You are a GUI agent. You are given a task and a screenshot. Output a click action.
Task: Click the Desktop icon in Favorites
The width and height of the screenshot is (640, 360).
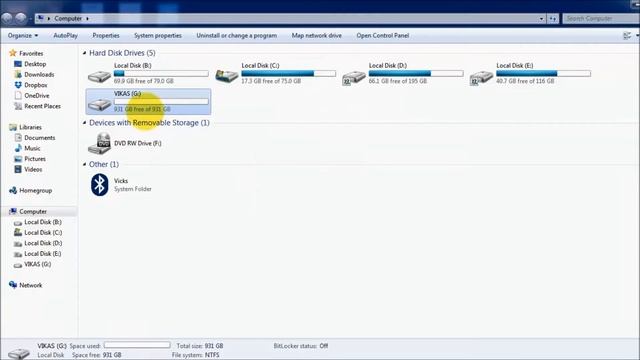[18, 64]
